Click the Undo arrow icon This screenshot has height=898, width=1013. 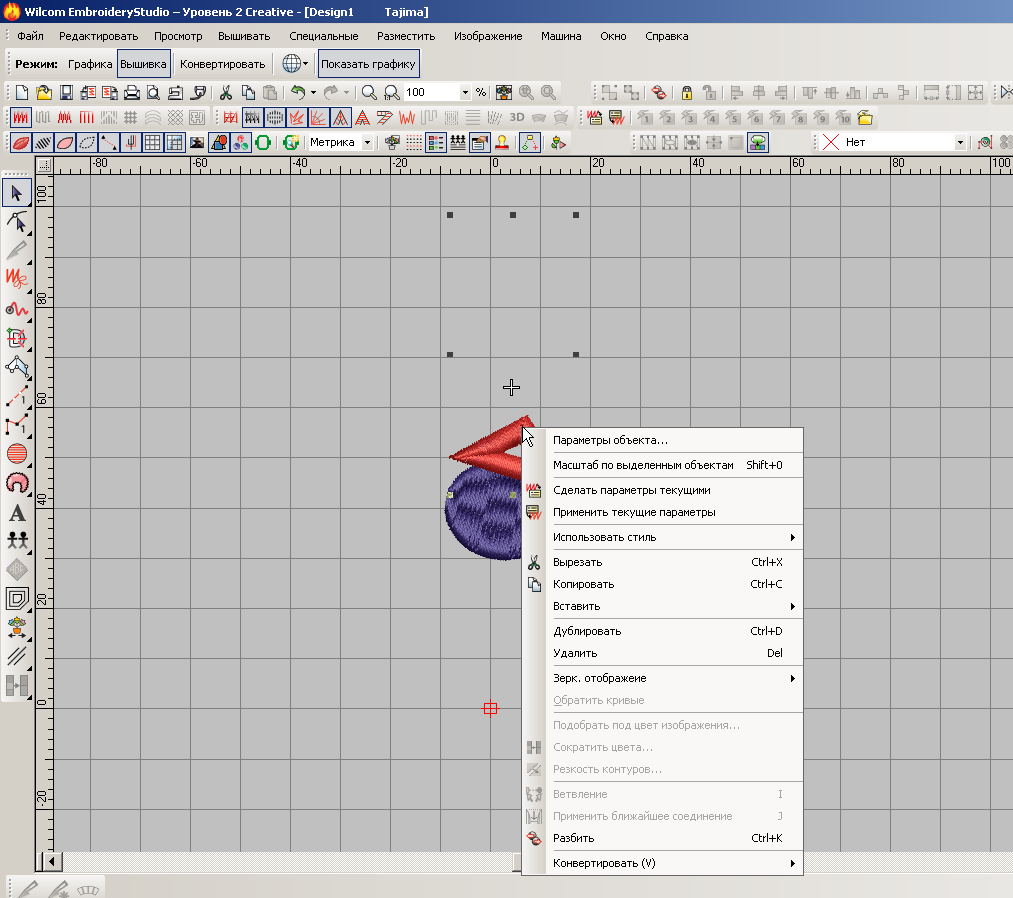[297, 92]
